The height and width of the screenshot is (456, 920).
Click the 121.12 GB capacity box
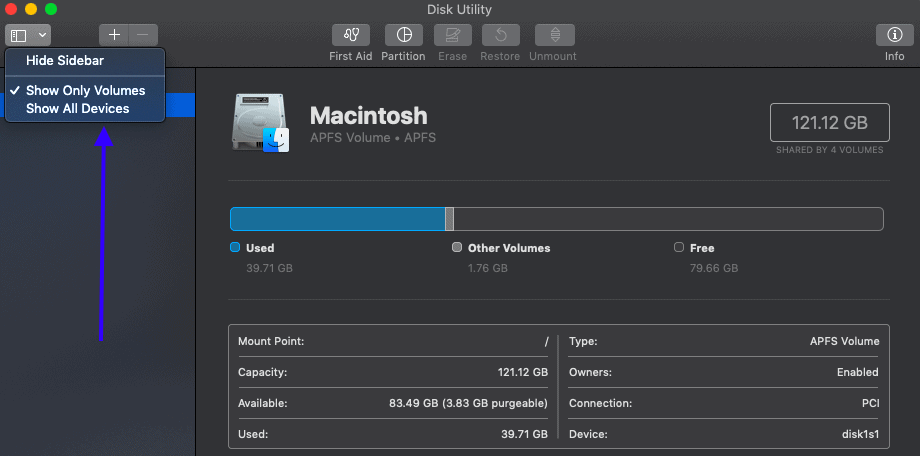830,123
